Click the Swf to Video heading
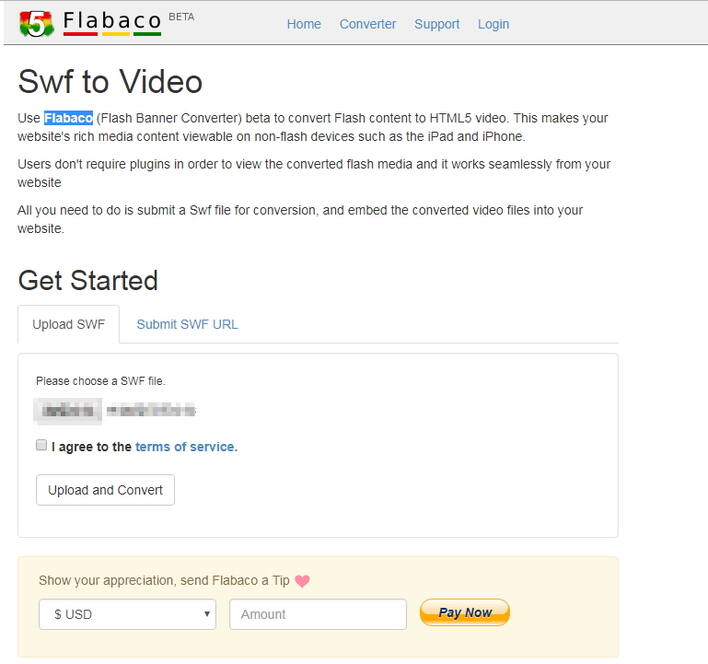The width and height of the screenshot is (708, 664). click(110, 82)
